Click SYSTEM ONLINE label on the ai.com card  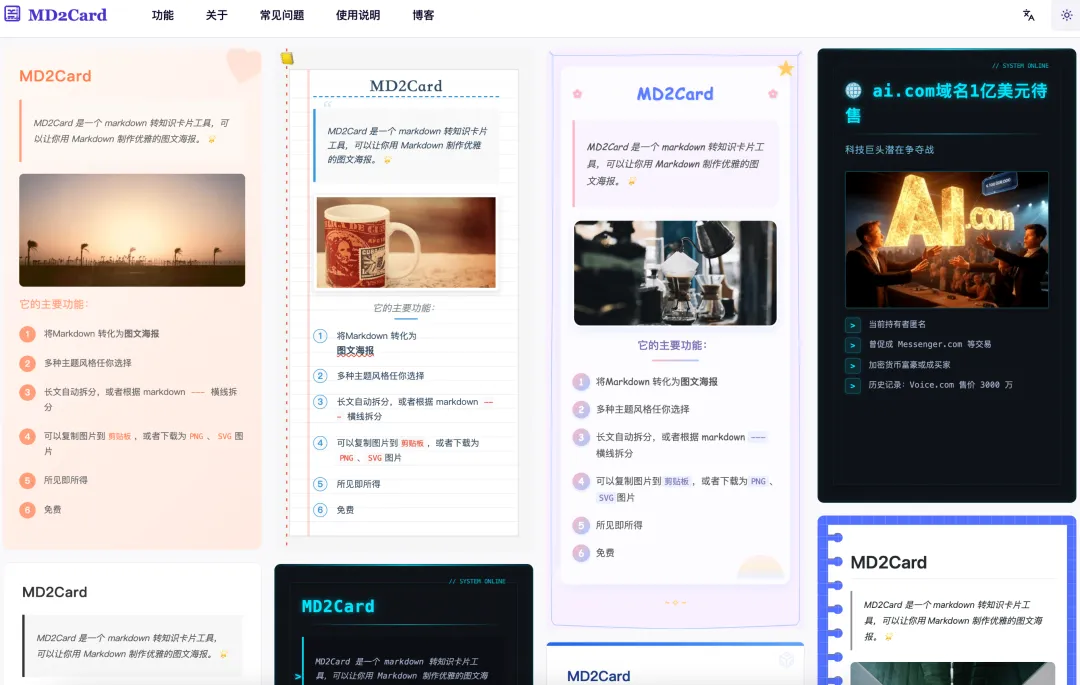pos(1020,65)
